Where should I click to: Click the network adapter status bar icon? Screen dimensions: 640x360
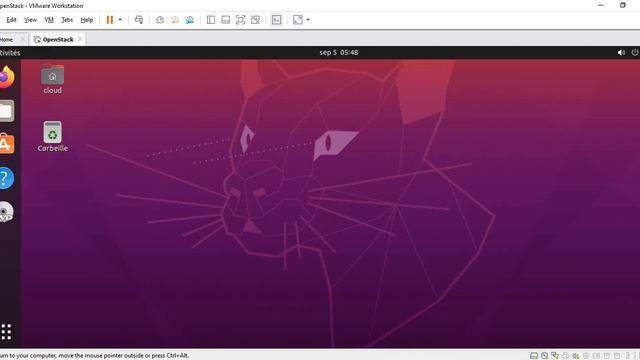coord(555,356)
